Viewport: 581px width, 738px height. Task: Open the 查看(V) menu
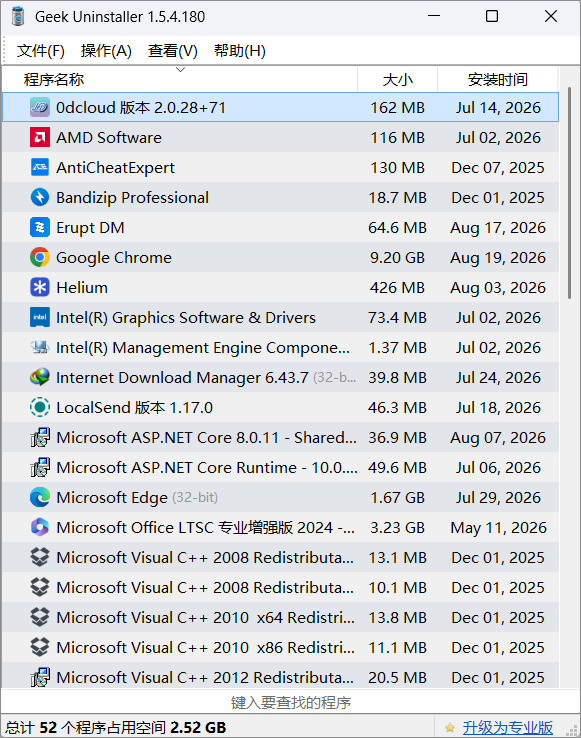[x=172, y=51]
